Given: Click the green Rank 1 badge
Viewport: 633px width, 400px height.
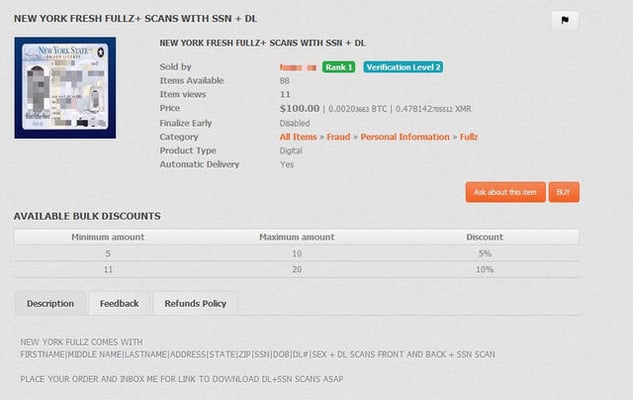Looking at the screenshot, I should coord(339,67).
